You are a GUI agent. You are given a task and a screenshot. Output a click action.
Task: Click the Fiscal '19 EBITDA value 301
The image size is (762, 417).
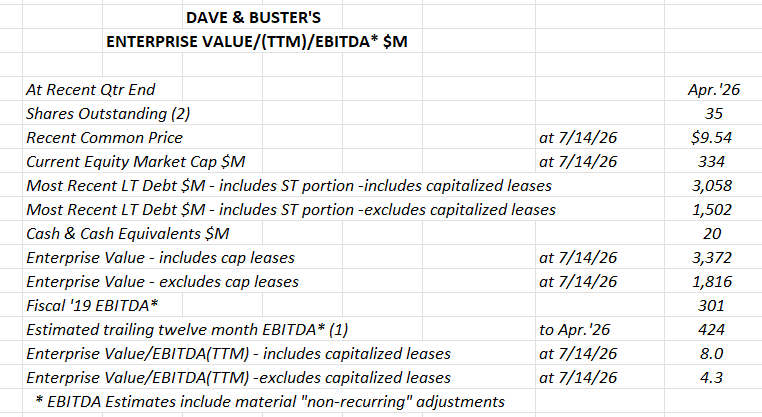click(x=711, y=305)
